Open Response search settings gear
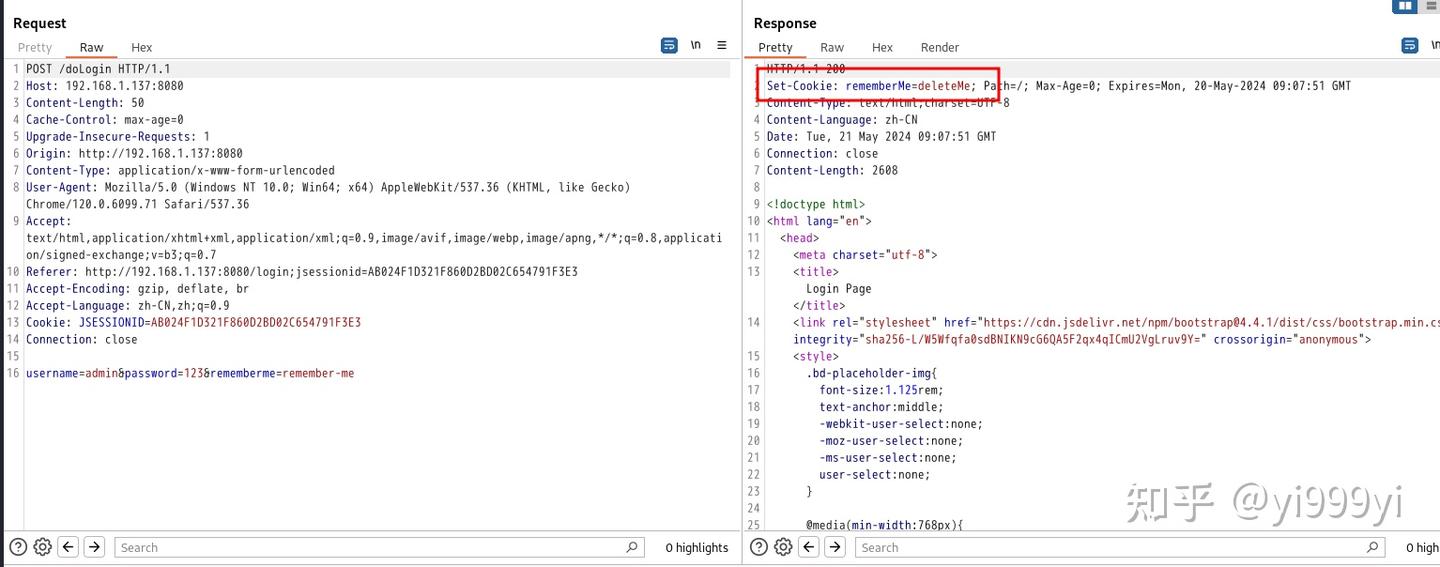 (x=783, y=547)
